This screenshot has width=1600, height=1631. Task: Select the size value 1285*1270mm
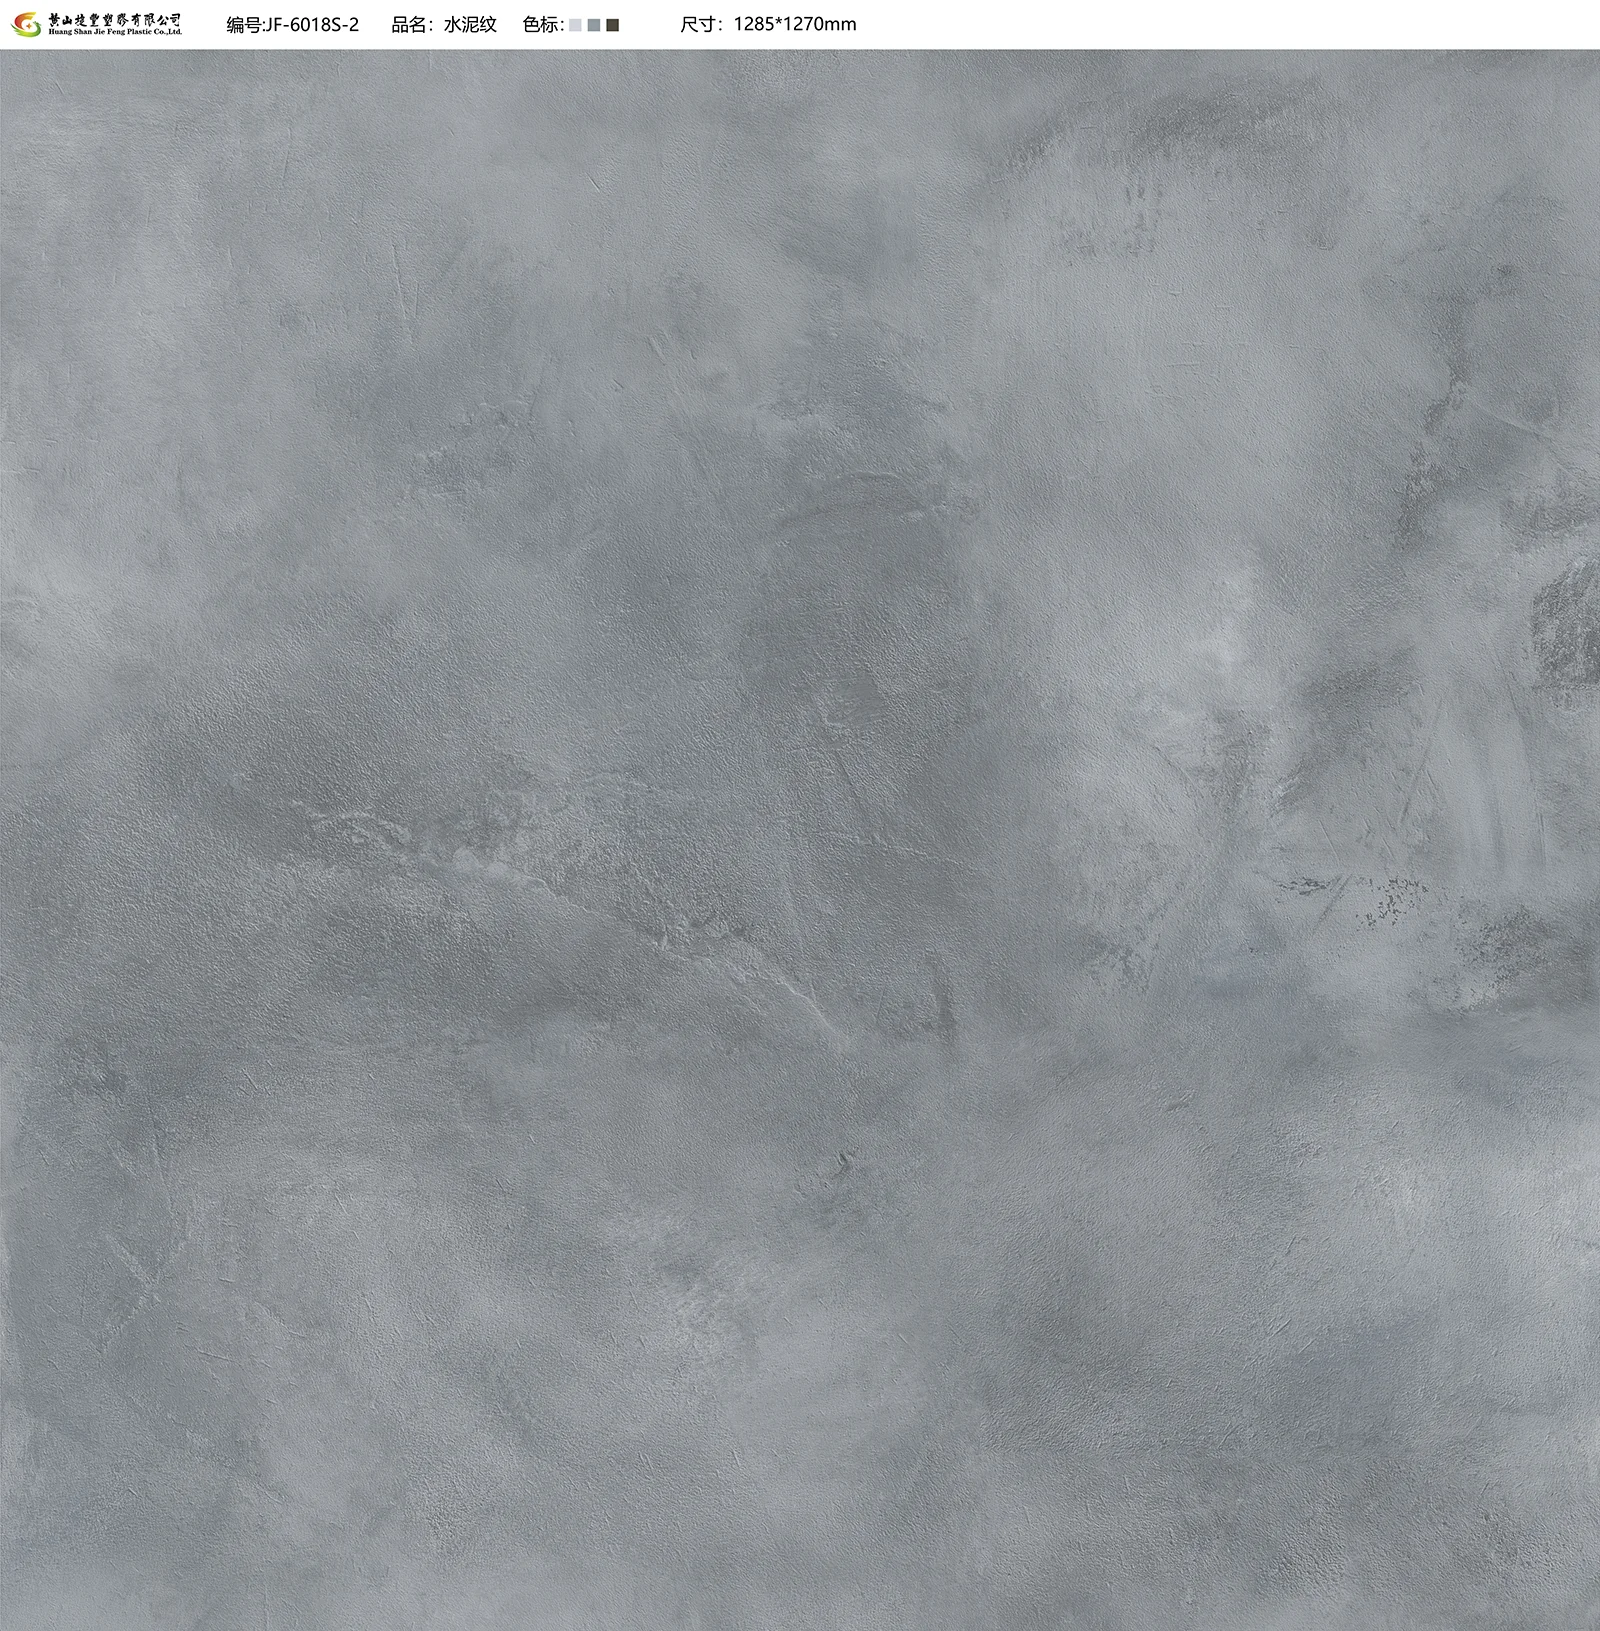coord(795,25)
